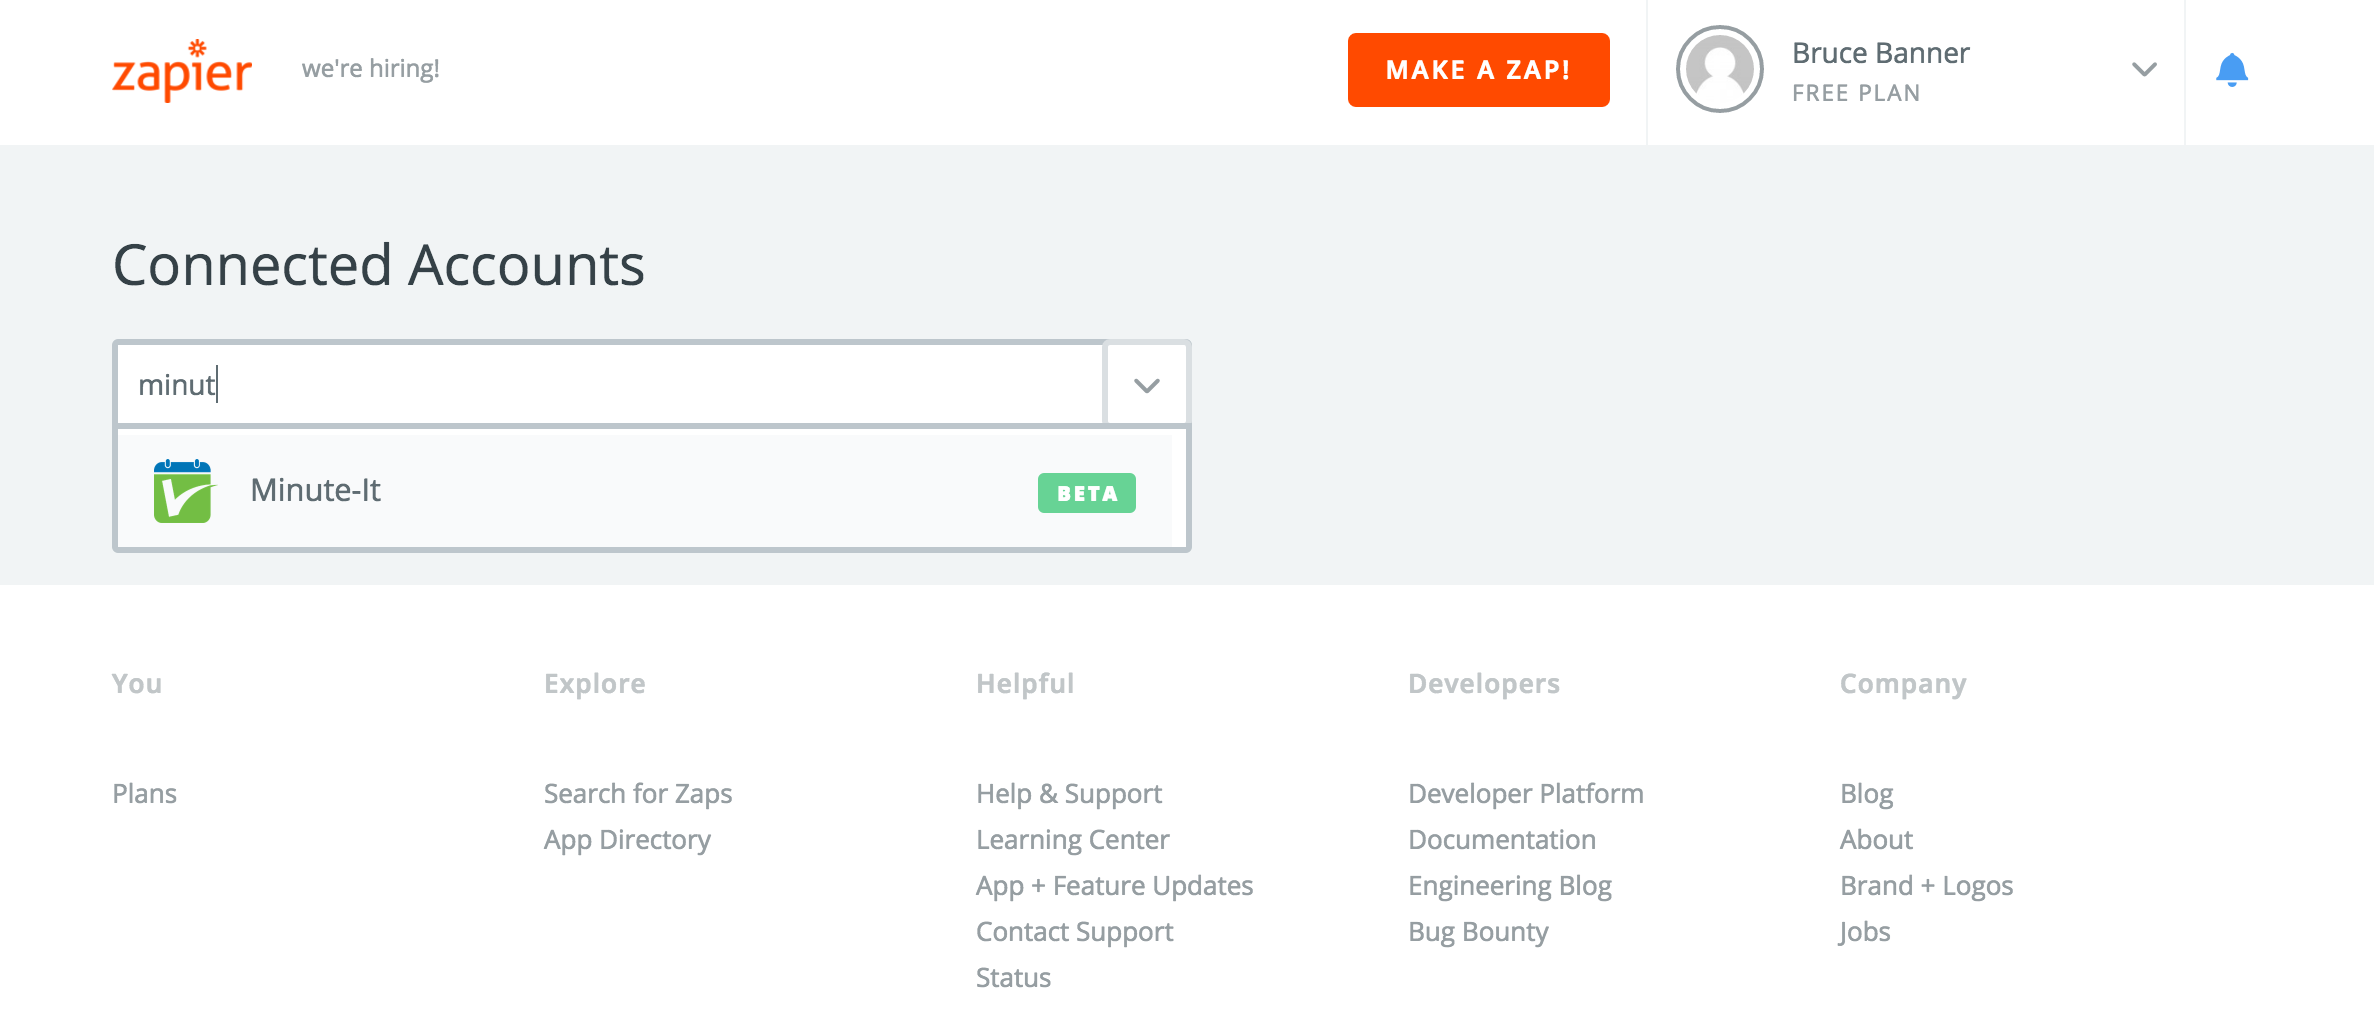2374x1009 pixels.
Task: Open the Company Blog link
Action: pyautogui.click(x=1866, y=793)
